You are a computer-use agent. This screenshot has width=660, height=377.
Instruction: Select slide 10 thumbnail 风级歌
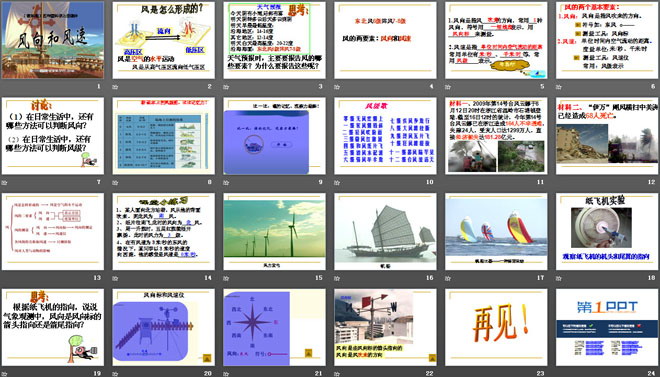pos(385,136)
